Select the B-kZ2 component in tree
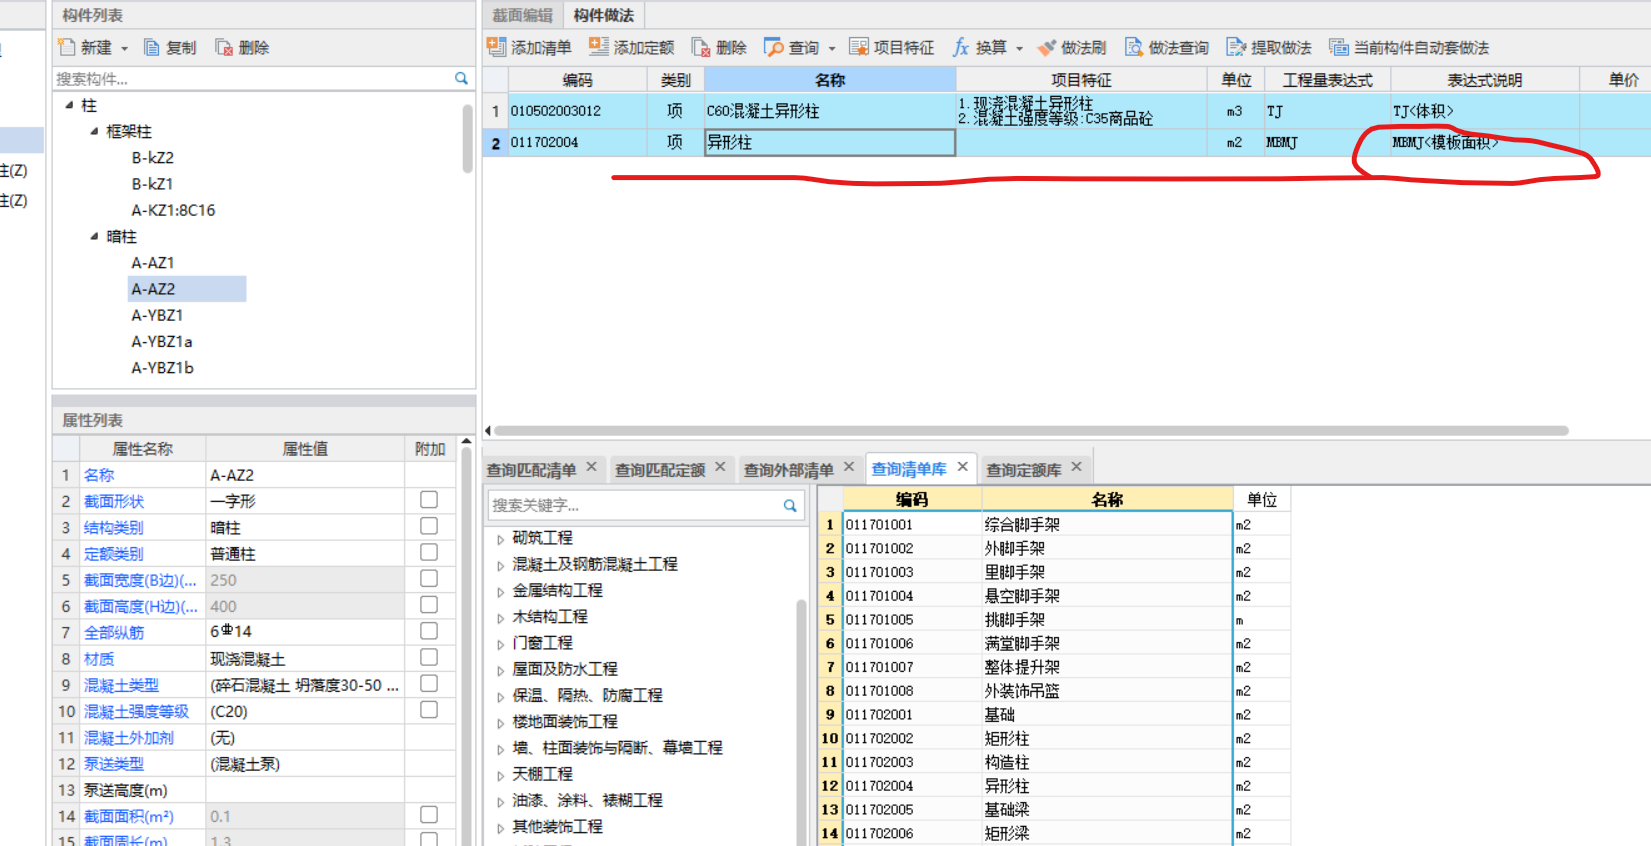This screenshot has width=1651, height=846. pos(153,158)
